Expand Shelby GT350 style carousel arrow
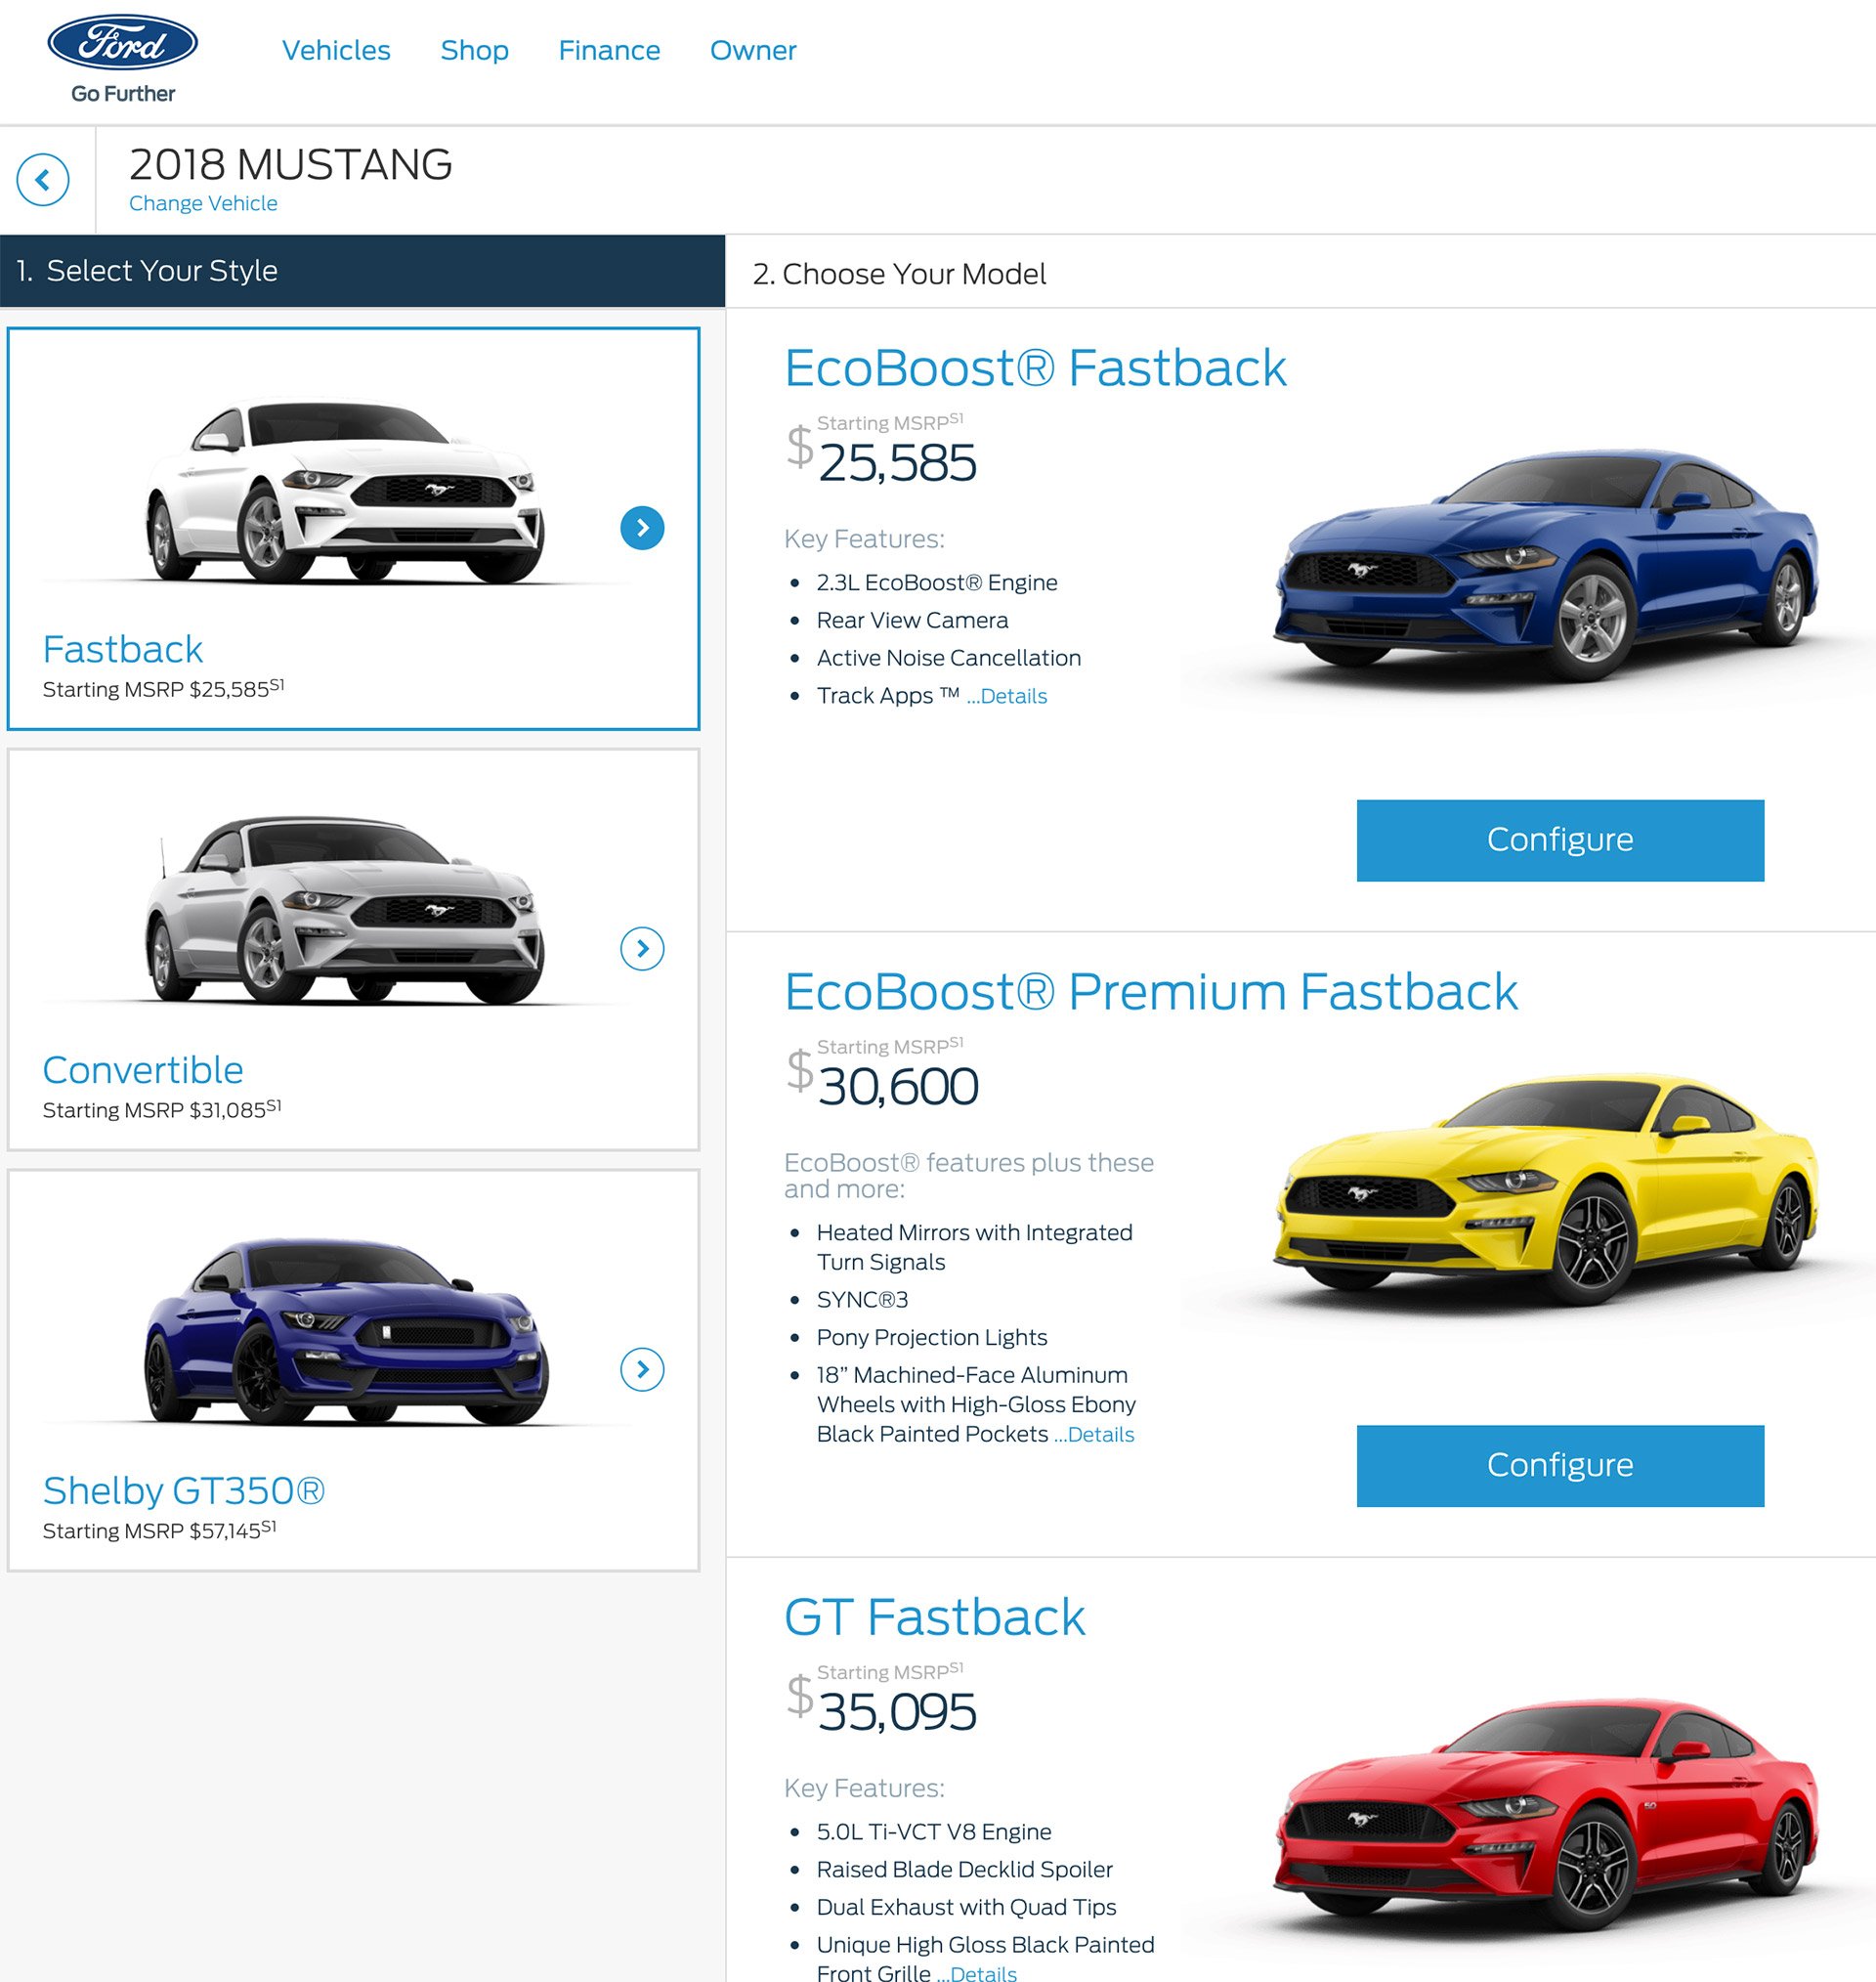The width and height of the screenshot is (1876, 1982). coord(644,1368)
